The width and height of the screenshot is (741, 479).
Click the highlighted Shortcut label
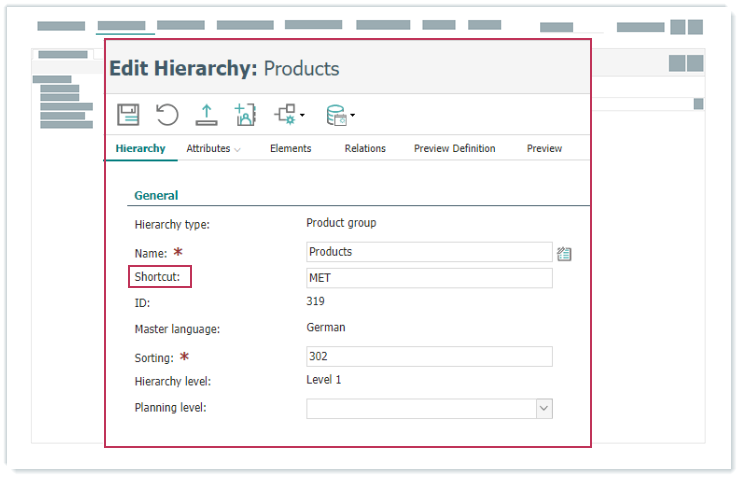point(158,277)
